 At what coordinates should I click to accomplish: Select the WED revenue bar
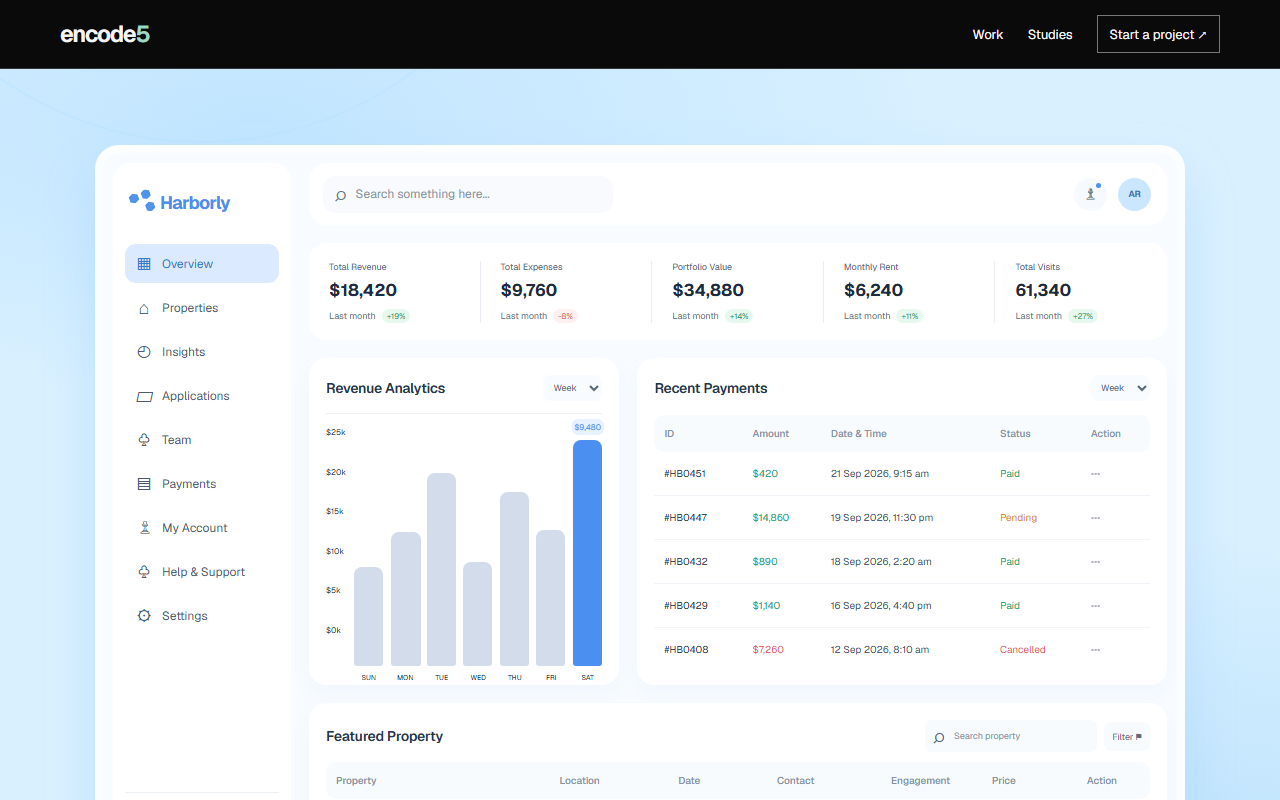pos(478,614)
